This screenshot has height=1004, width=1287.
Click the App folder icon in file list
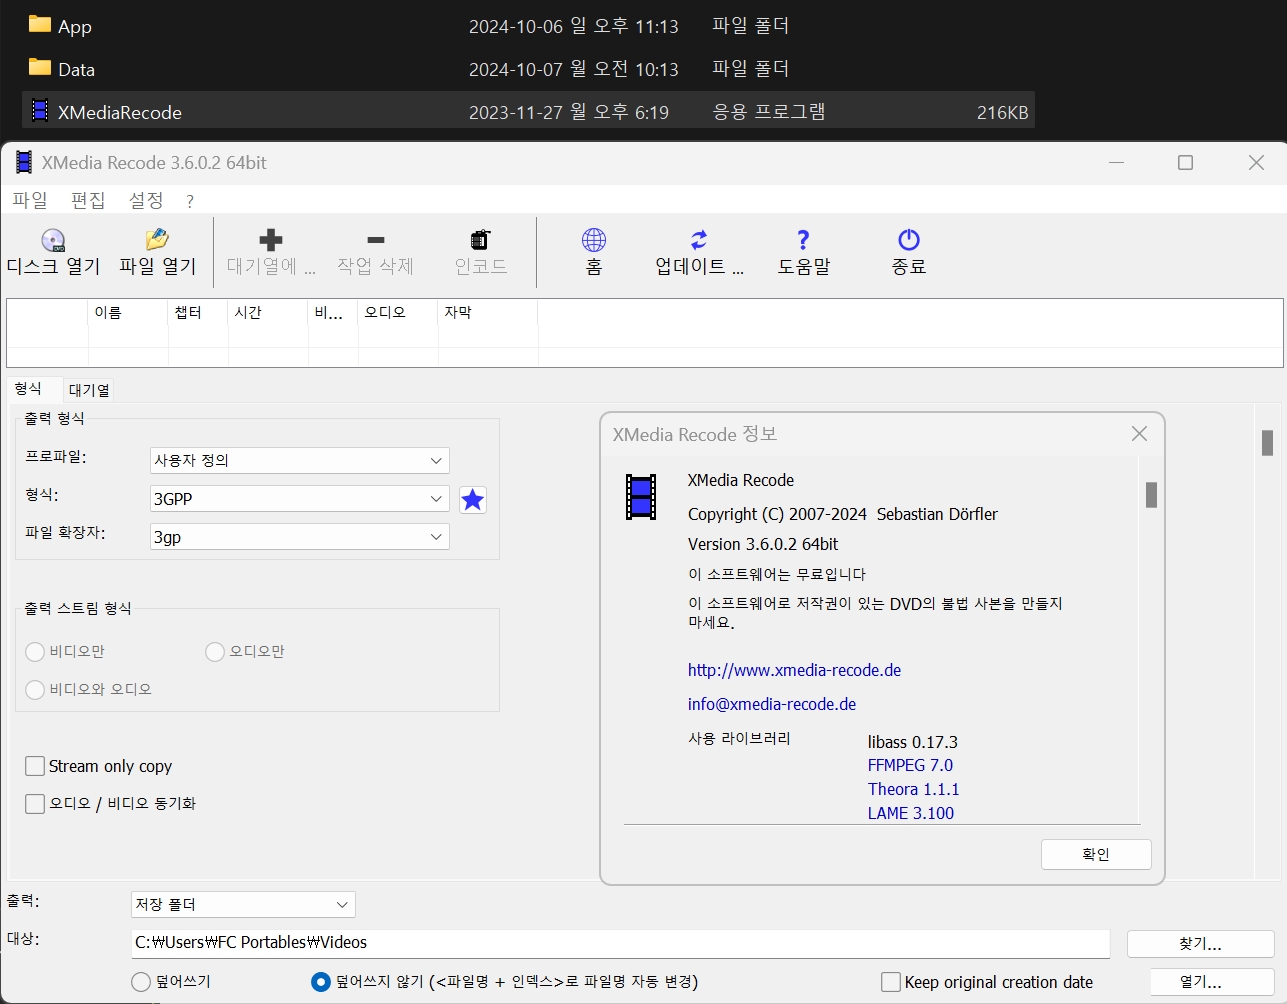tap(40, 25)
